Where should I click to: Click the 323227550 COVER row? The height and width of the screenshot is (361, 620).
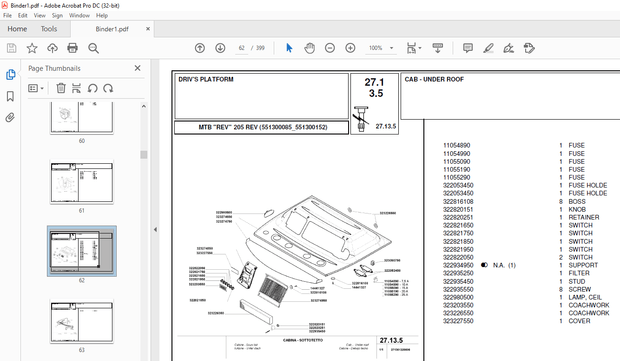(x=516, y=321)
